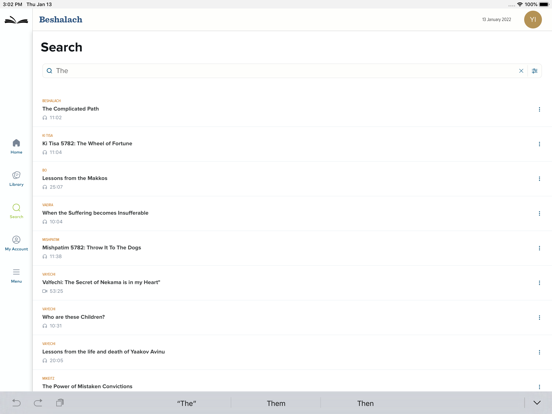Open options for Lessons from the Makkos

click(539, 179)
